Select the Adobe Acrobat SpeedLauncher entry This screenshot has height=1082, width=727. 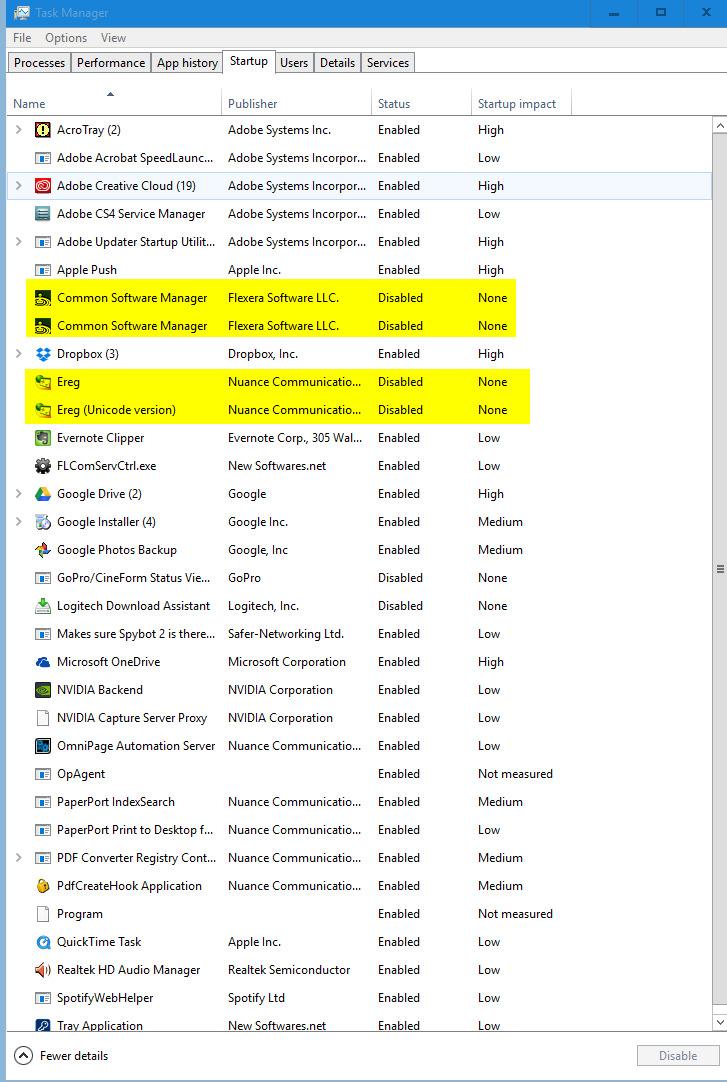[x=359, y=158]
